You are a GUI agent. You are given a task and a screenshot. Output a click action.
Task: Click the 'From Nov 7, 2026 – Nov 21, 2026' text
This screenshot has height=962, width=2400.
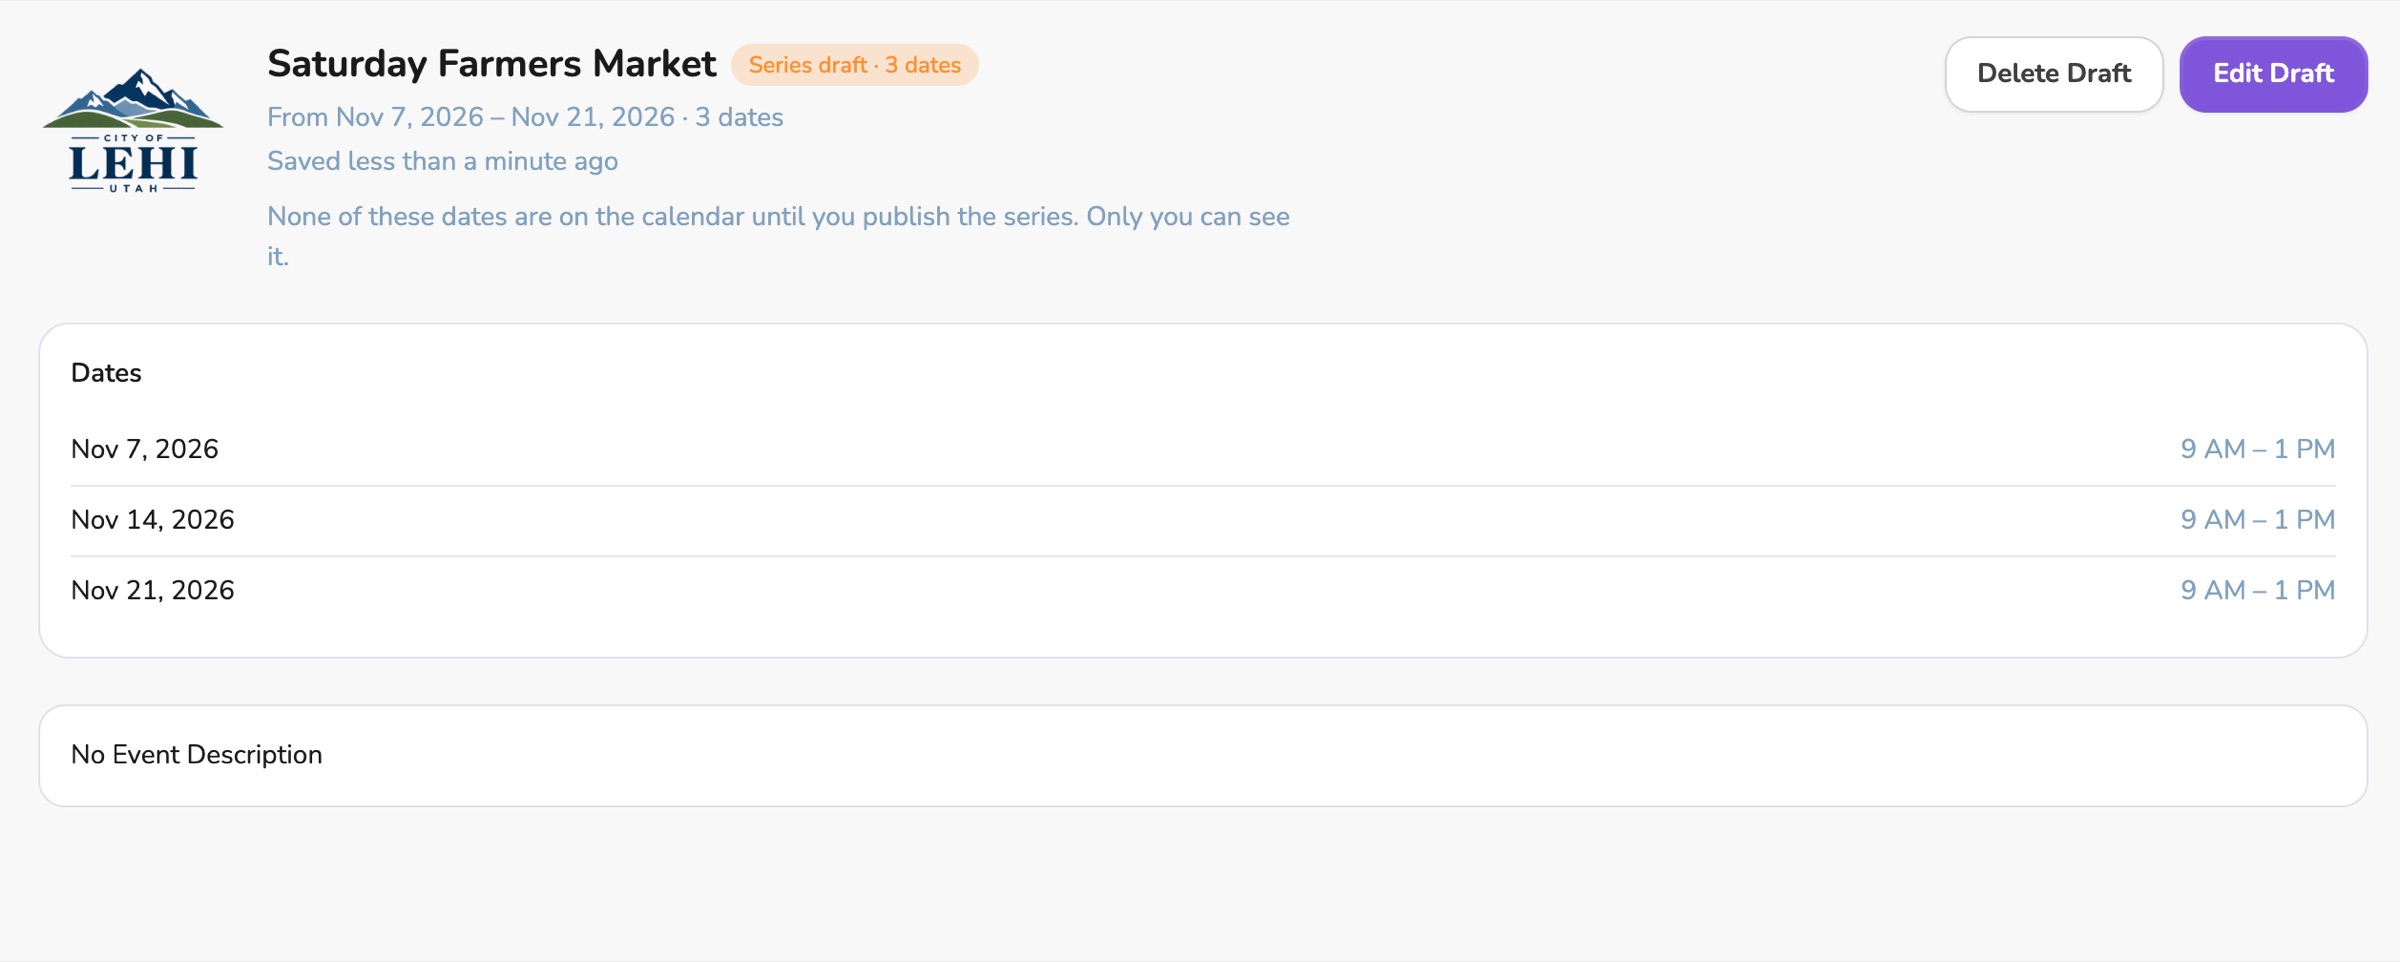coord(471,117)
